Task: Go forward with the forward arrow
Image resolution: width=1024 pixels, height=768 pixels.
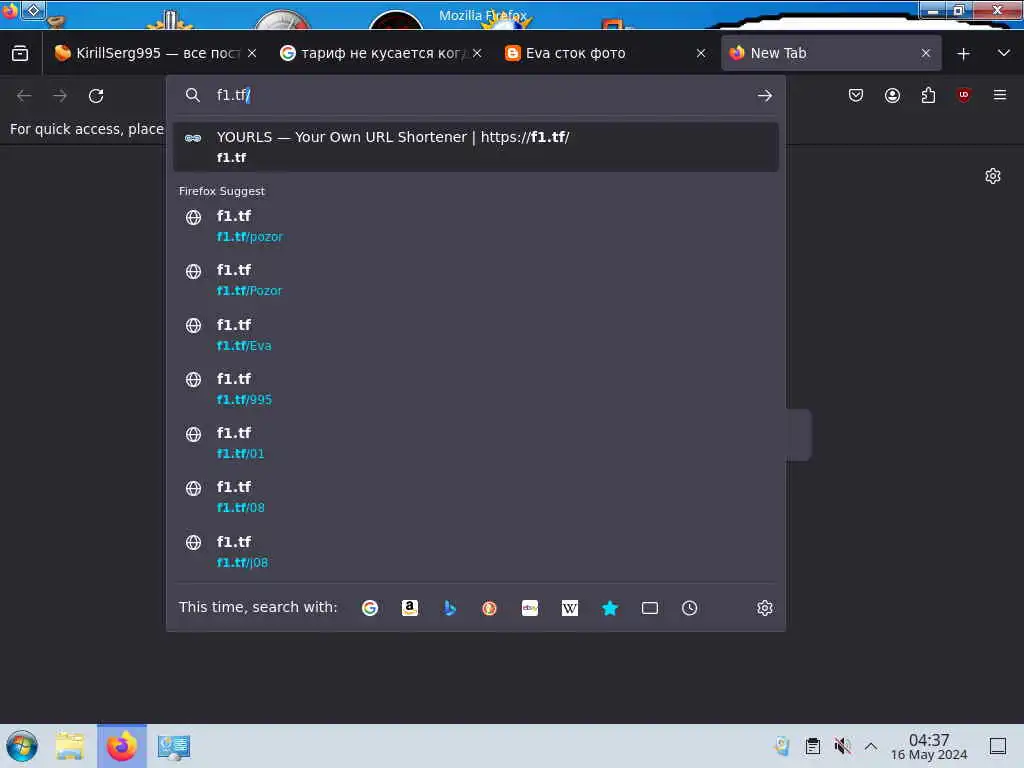Action: coord(60,96)
